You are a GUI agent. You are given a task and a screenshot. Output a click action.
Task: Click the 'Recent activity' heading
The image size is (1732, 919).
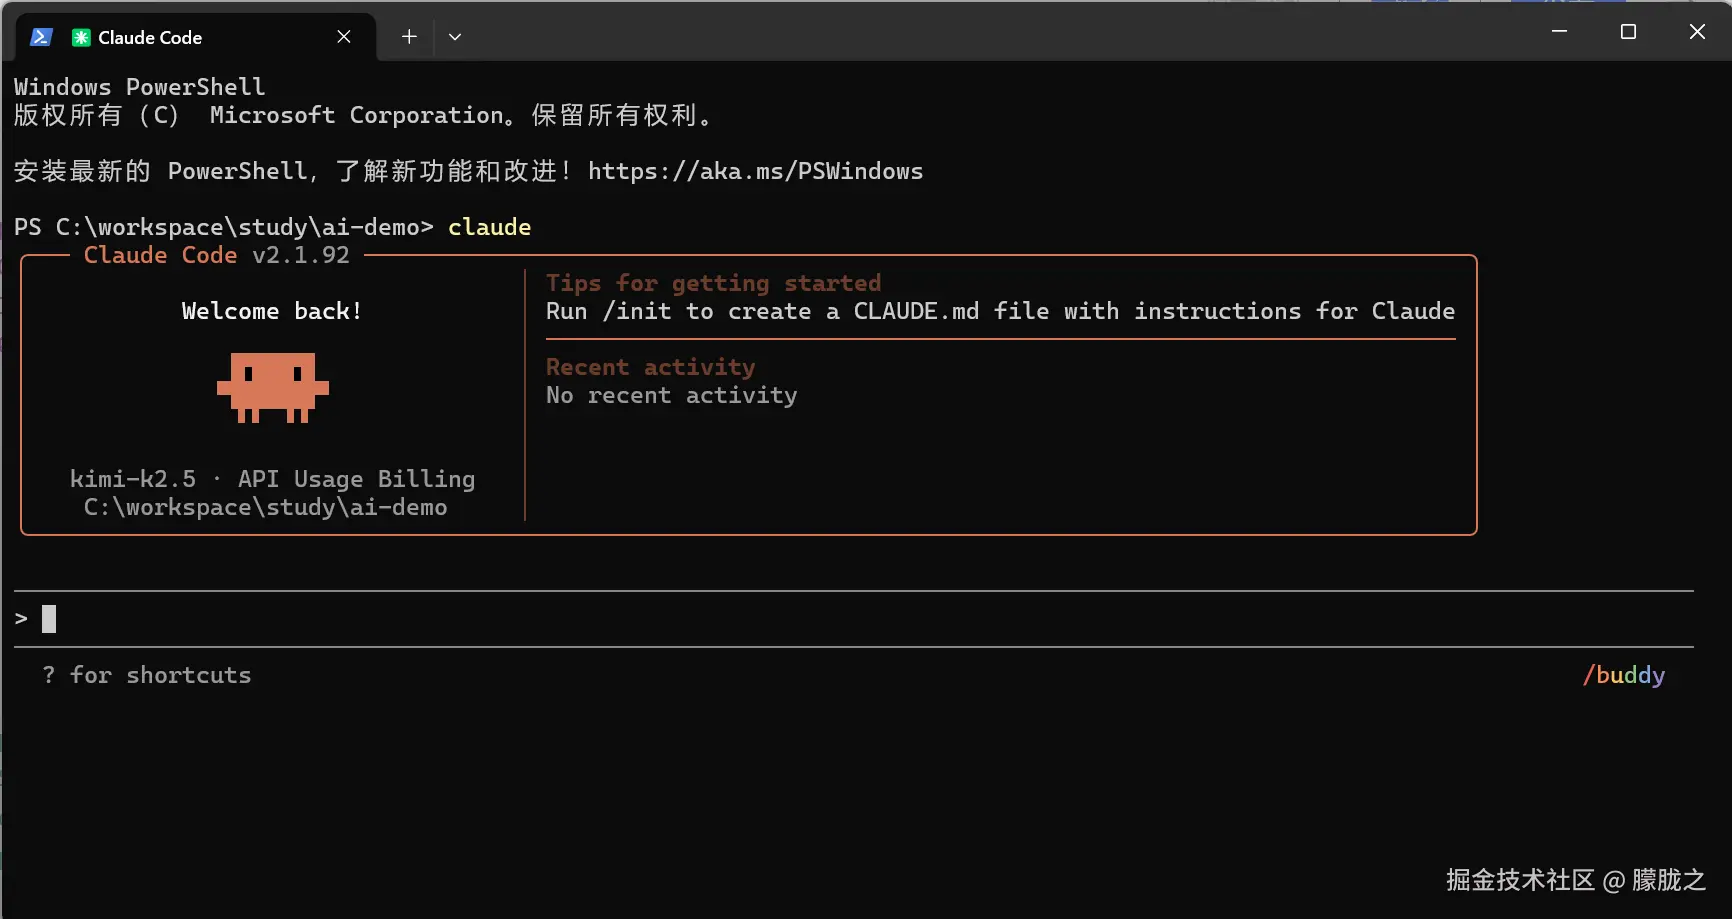pos(650,367)
